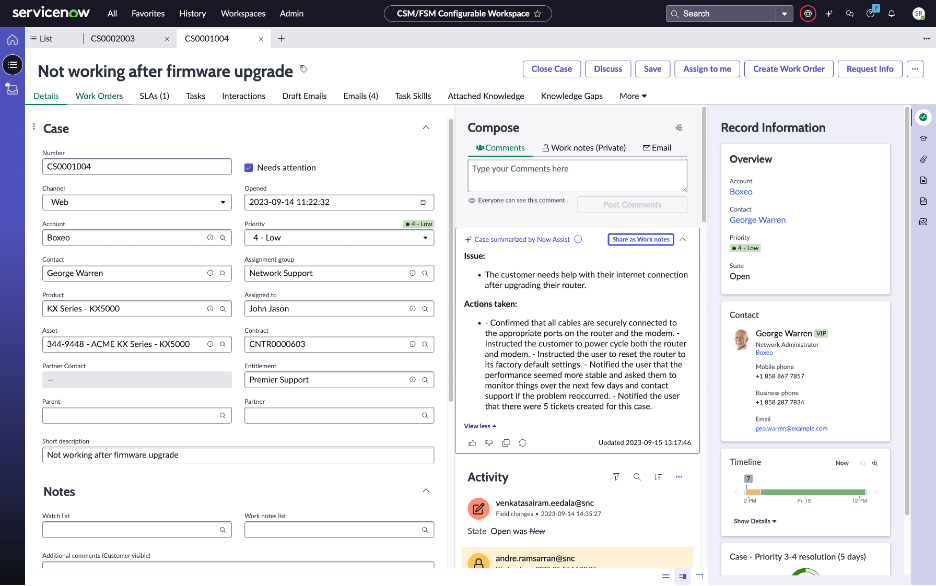Copy the Now Assist summary text

(506, 442)
